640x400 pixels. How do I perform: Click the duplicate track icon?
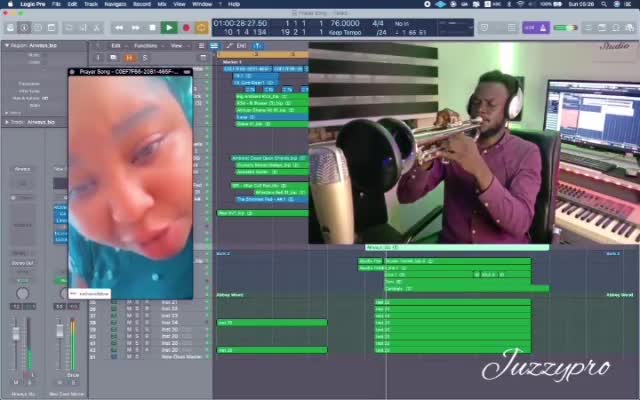(113, 58)
